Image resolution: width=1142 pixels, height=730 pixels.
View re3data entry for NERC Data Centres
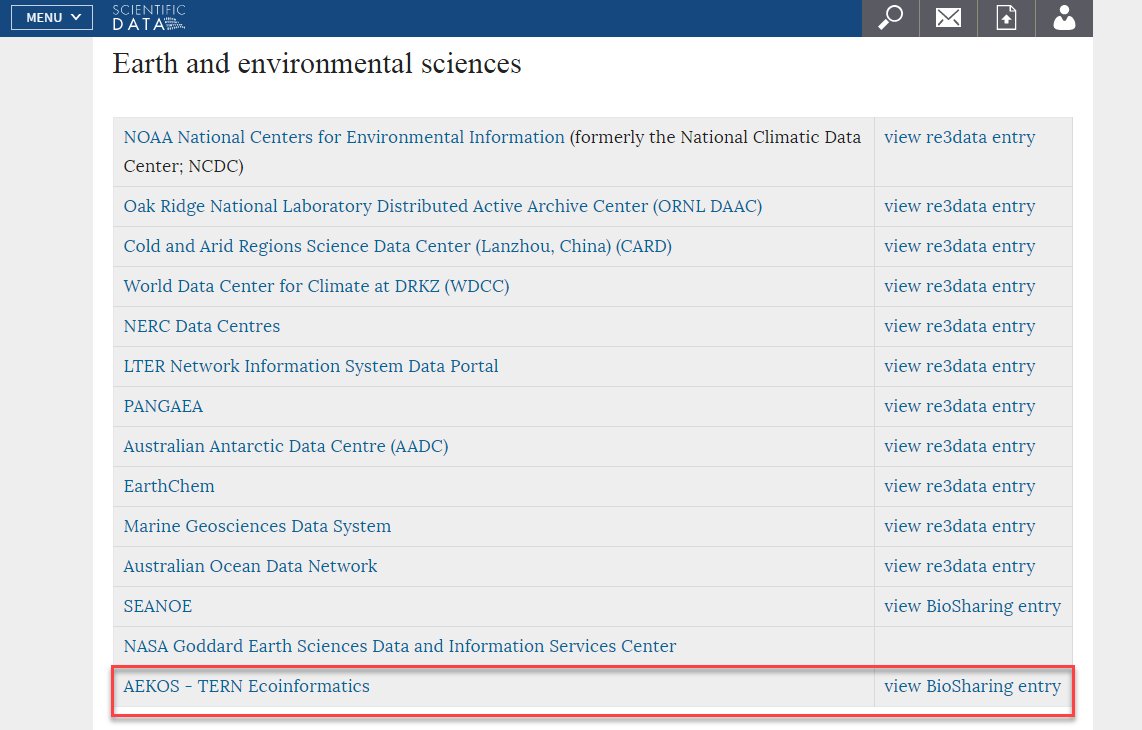point(959,326)
